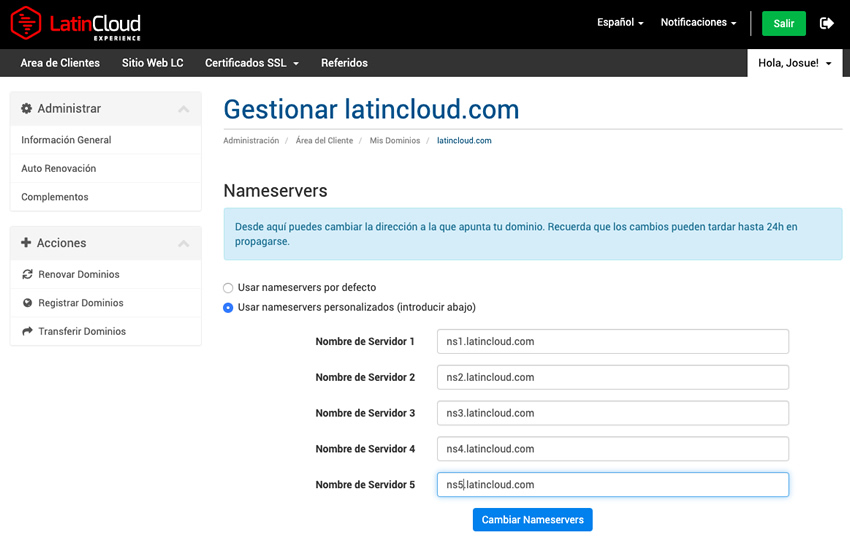Open the Español language dropdown
850x541 pixels.
620,23
